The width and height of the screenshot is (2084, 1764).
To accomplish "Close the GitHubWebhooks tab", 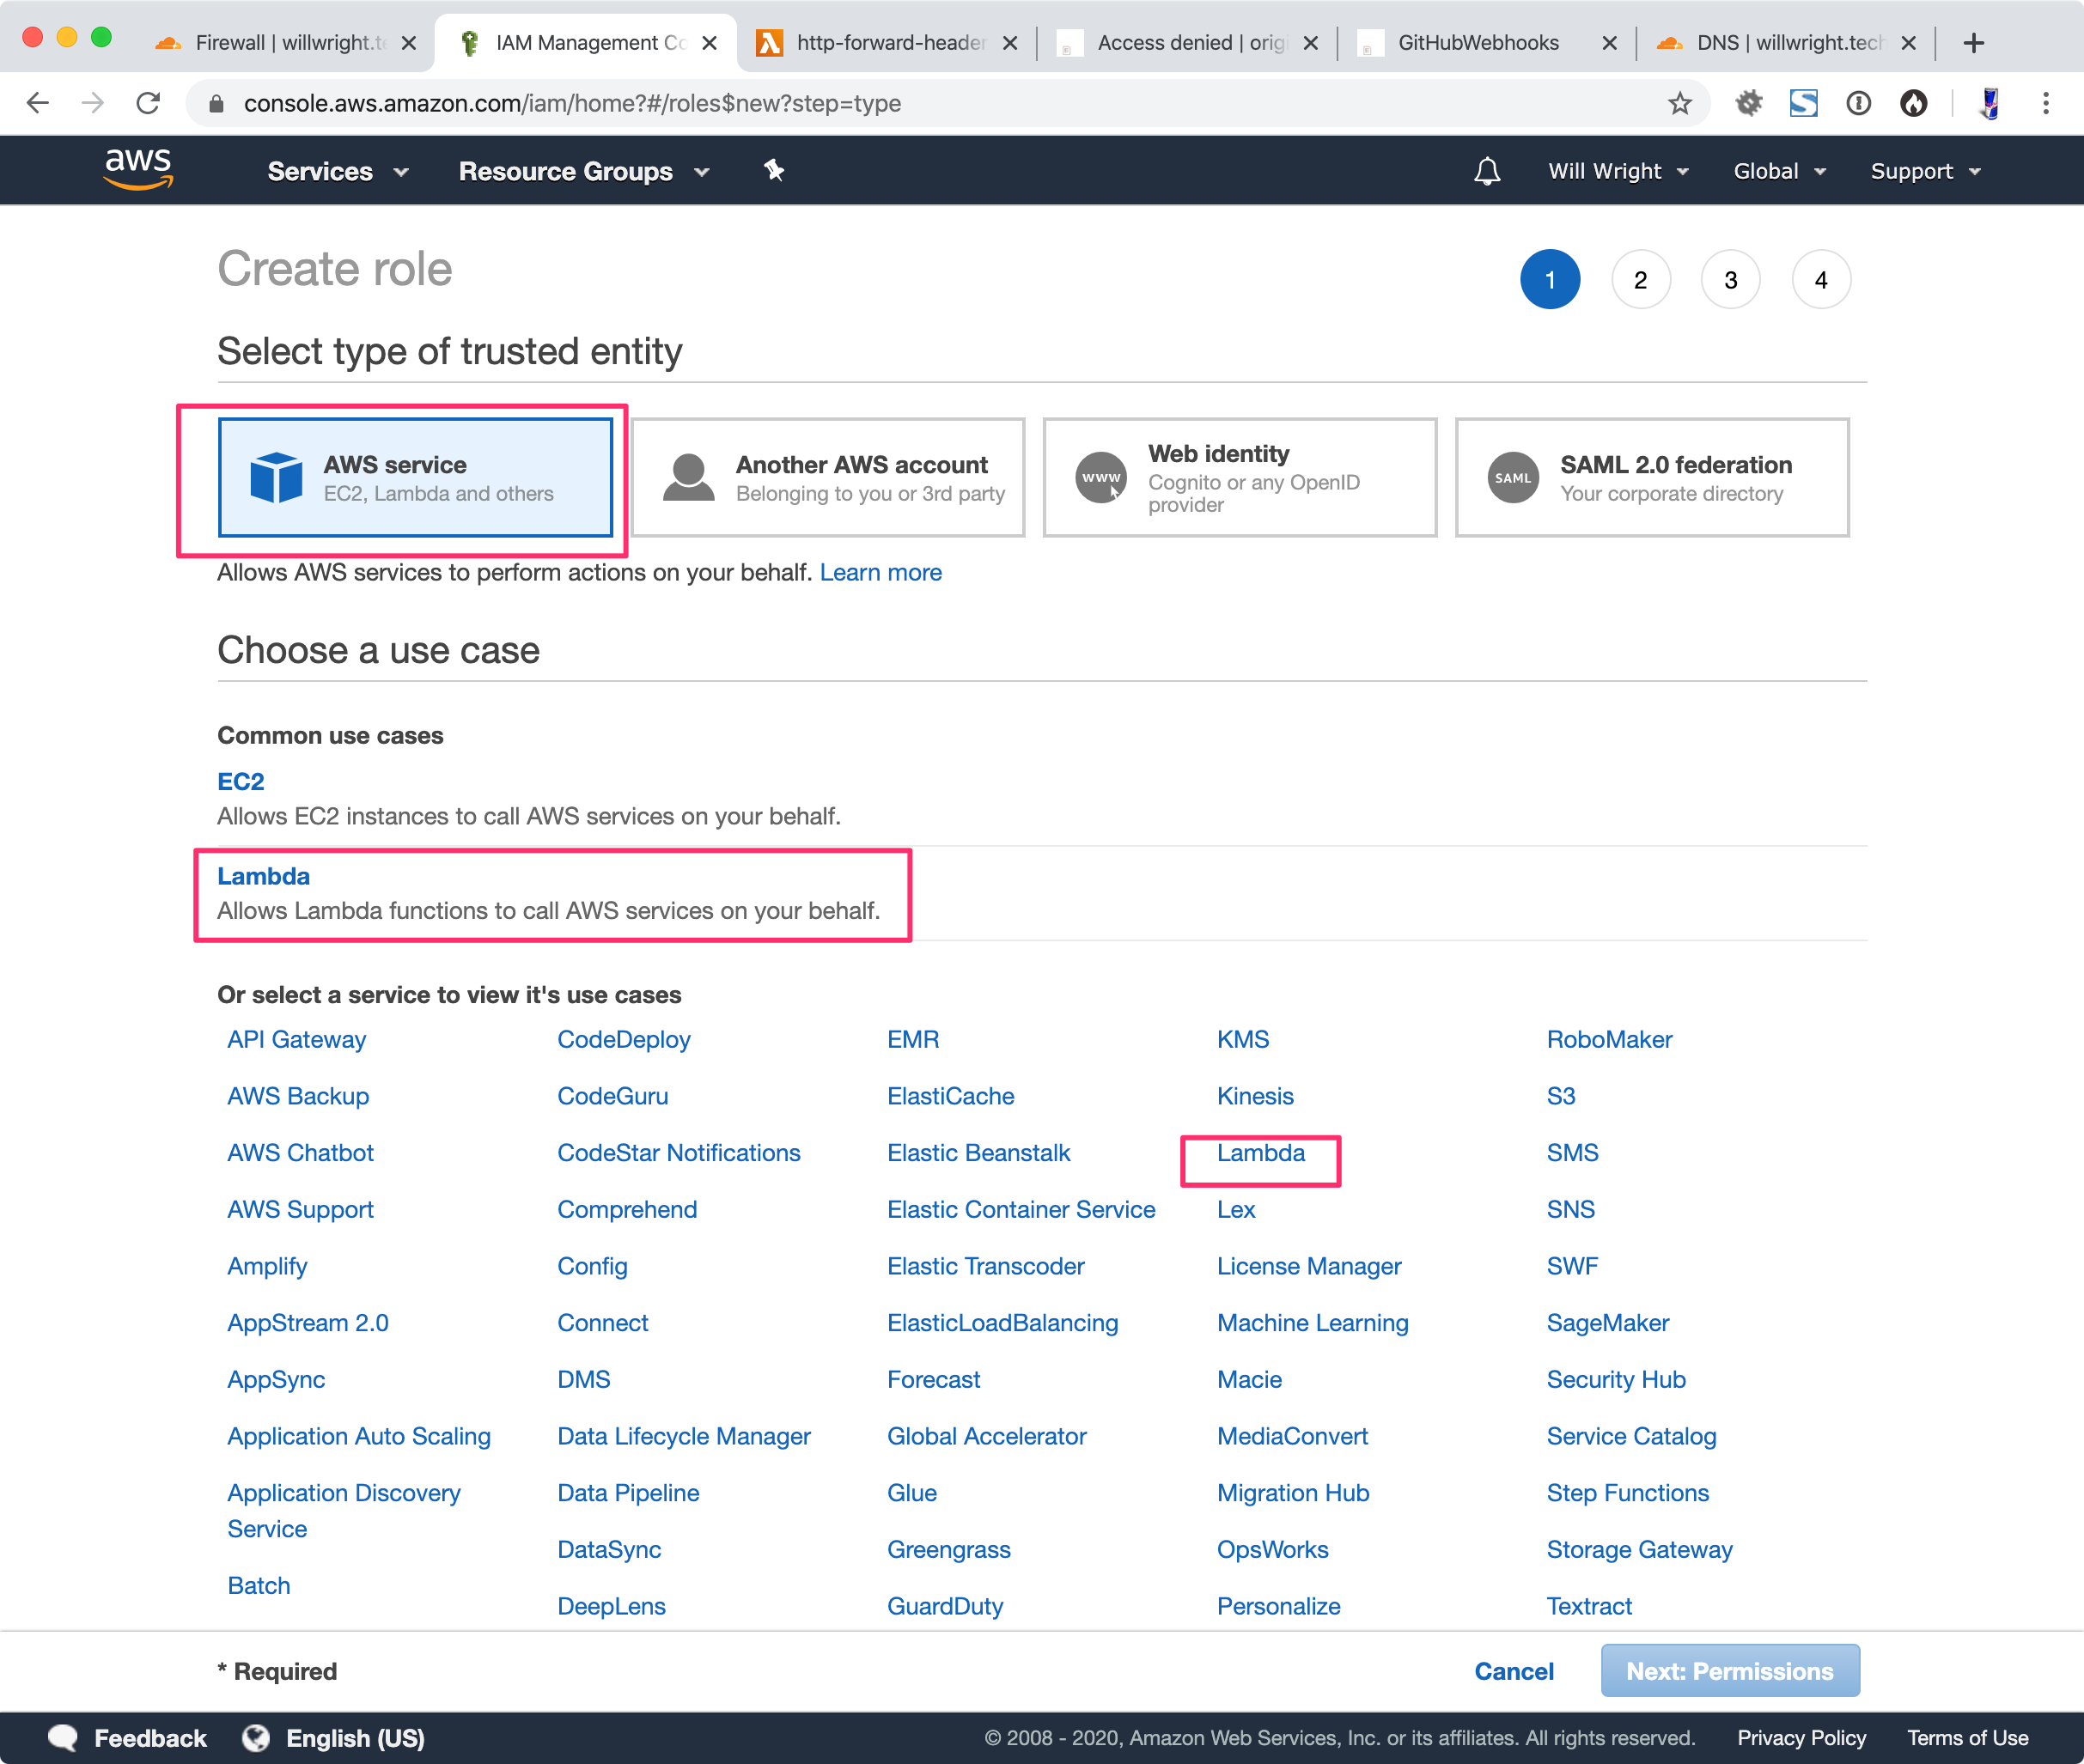I will (x=1609, y=43).
